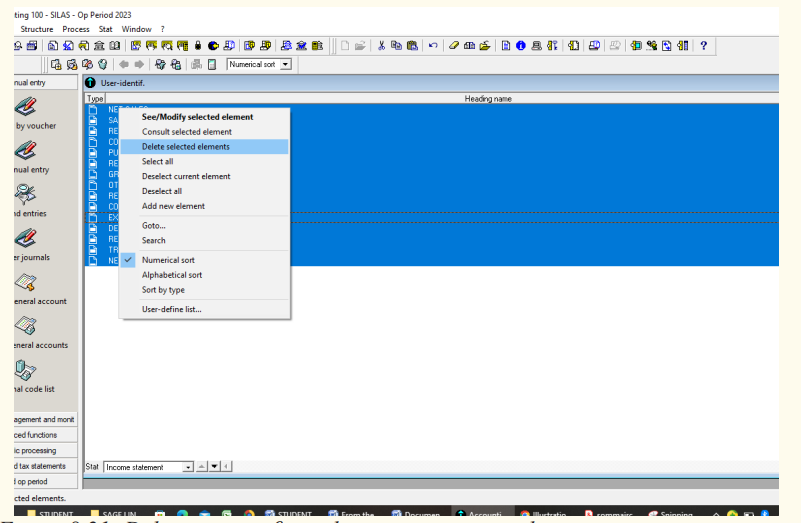Open the Structure menu

[37, 29]
